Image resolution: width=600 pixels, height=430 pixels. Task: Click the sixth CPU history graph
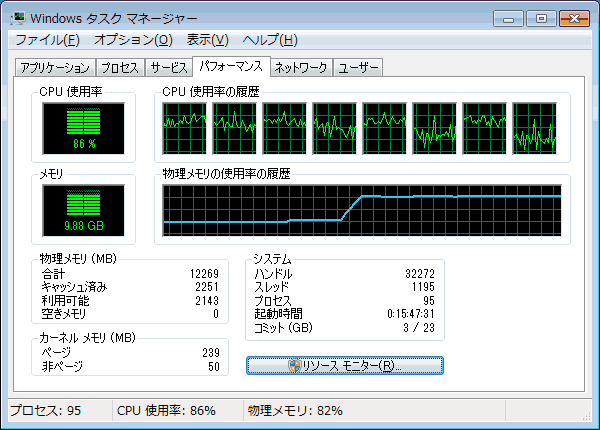click(x=434, y=129)
